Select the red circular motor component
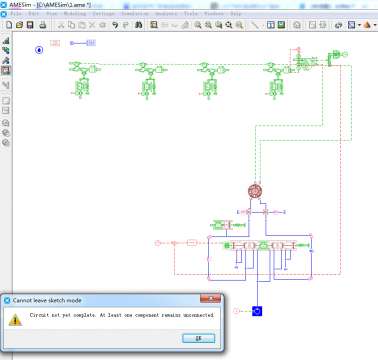The width and height of the screenshot is (378, 360). pyautogui.click(x=255, y=191)
